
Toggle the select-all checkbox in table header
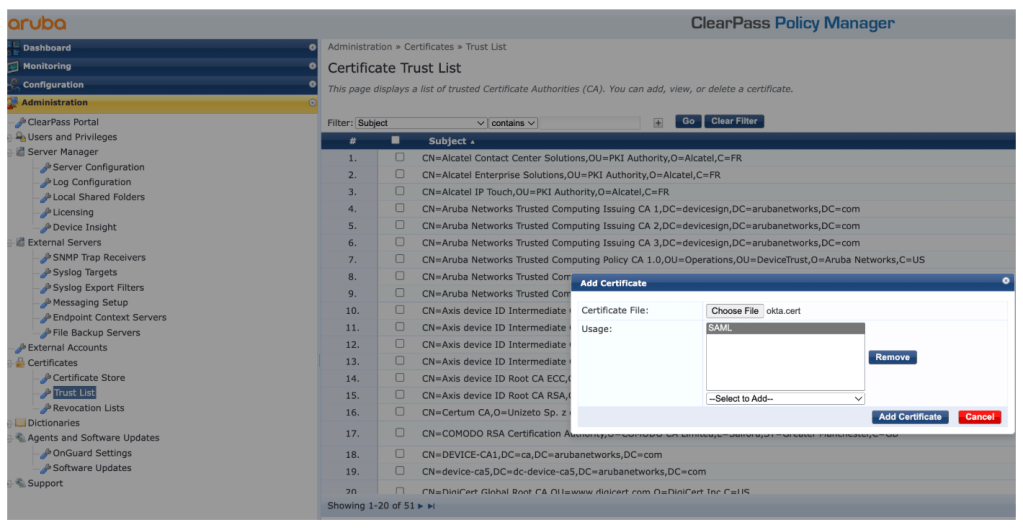tap(396, 141)
